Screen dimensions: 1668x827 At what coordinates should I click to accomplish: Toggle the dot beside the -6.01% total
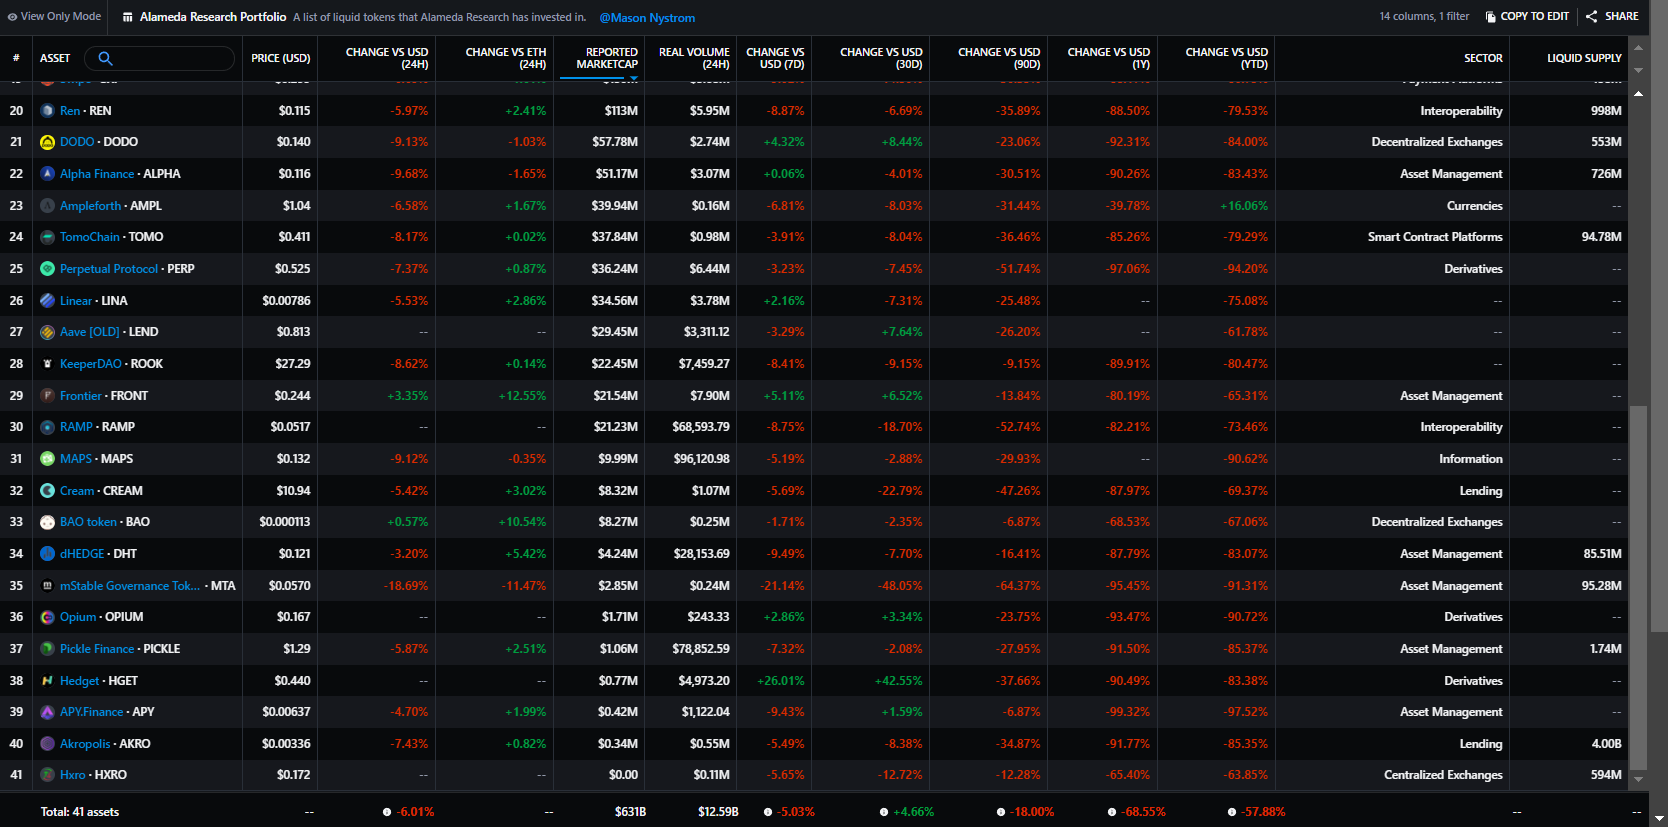click(x=387, y=812)
